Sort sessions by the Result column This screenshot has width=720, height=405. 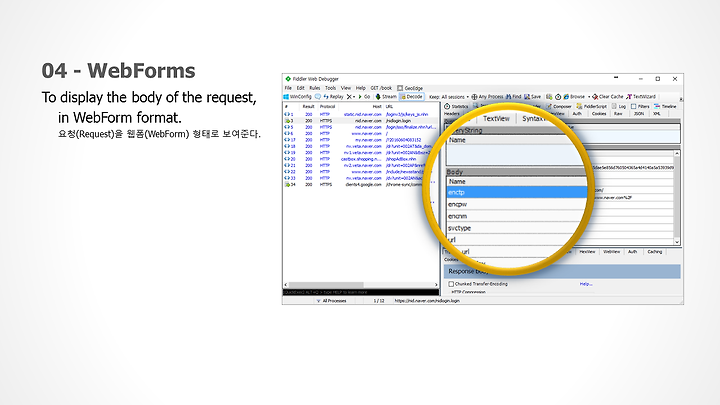309,107
